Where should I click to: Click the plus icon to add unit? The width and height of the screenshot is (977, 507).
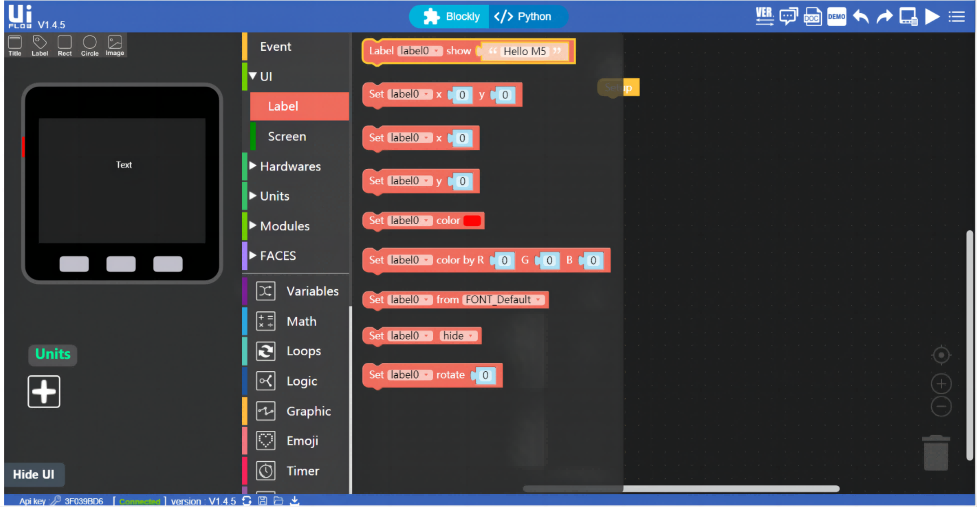(44, 392)
